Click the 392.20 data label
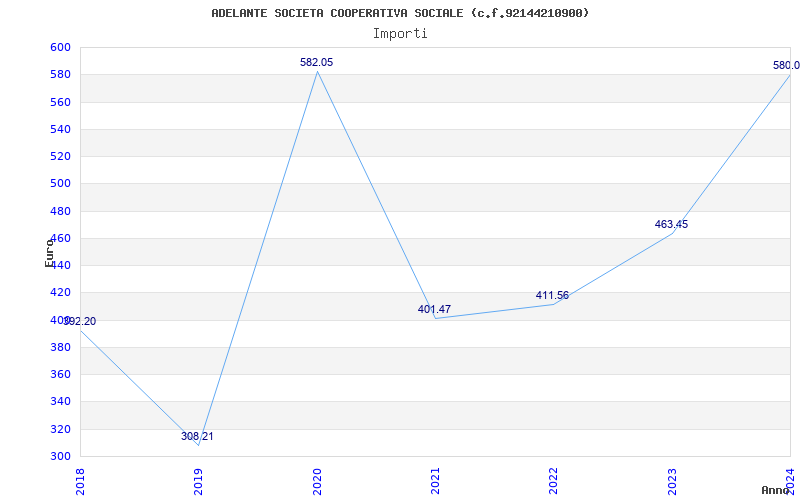800x500 pixels. click(80, 321)
